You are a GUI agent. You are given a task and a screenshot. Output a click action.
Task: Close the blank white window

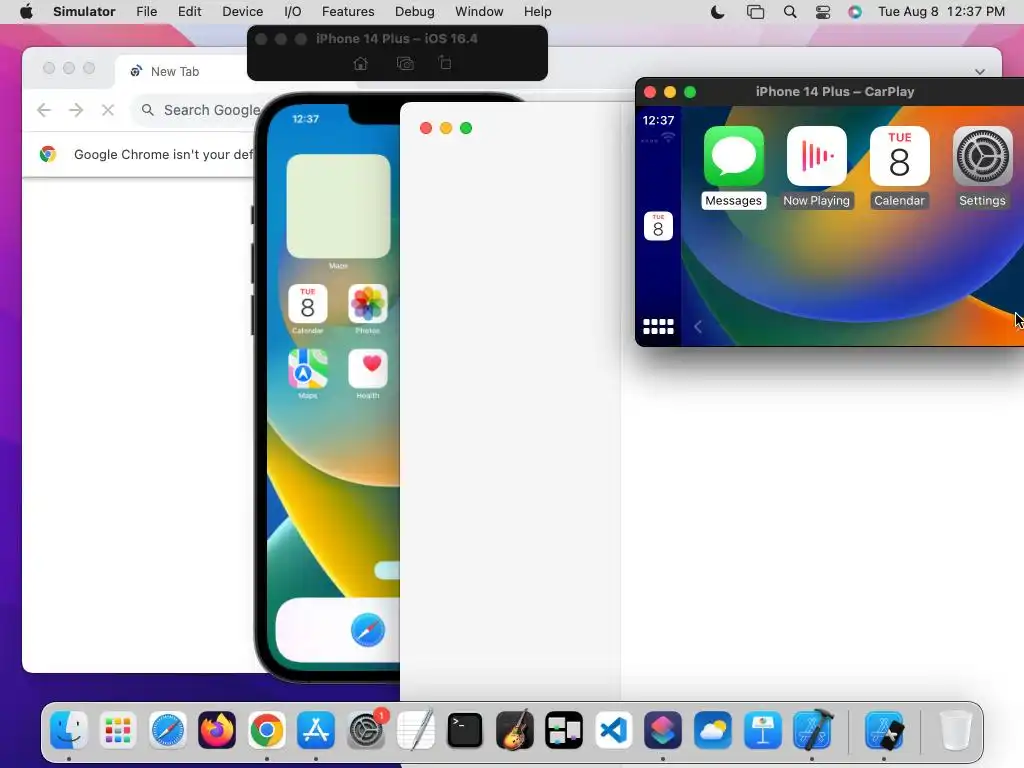pos(426,128)
